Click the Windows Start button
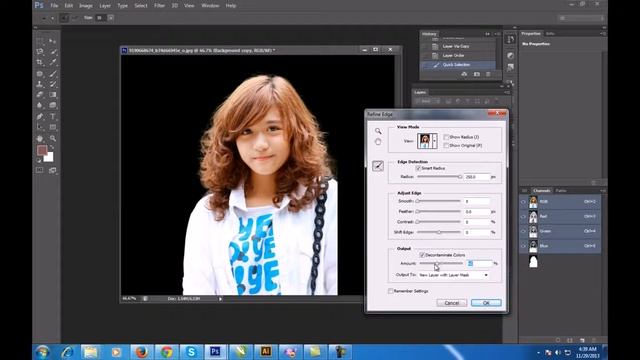The height and width of the screenshot is (360, 640). coord(42,351)
